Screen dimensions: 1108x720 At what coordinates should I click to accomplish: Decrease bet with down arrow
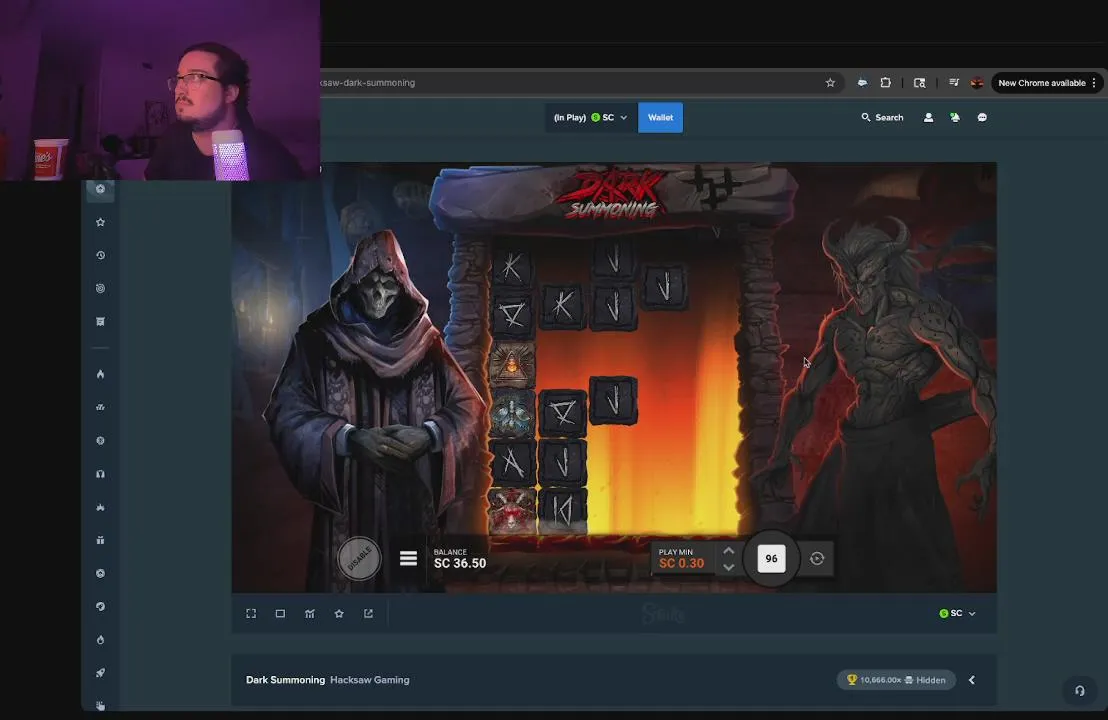(x=729, y=567)
